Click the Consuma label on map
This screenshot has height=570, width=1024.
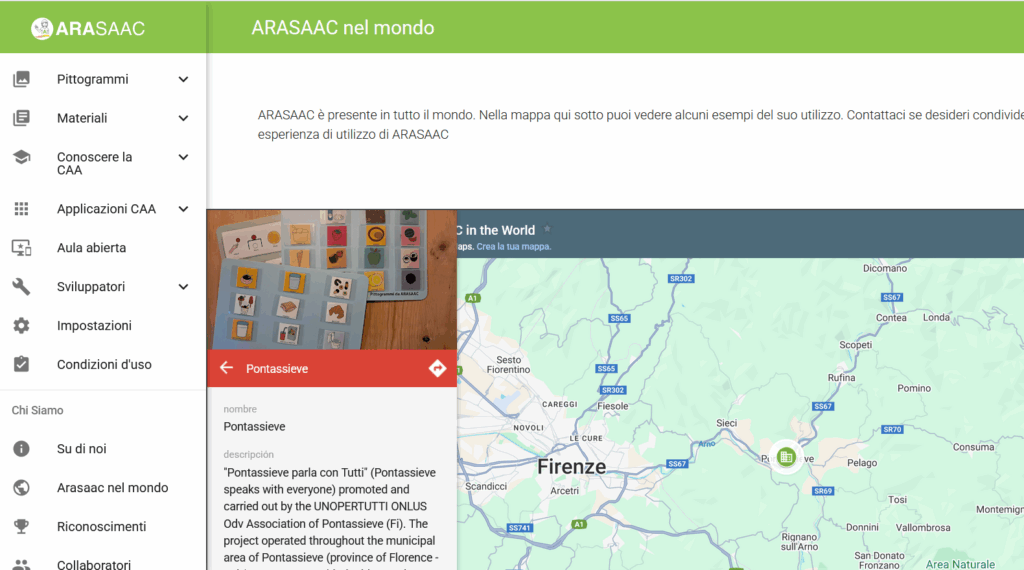(973, 447)
